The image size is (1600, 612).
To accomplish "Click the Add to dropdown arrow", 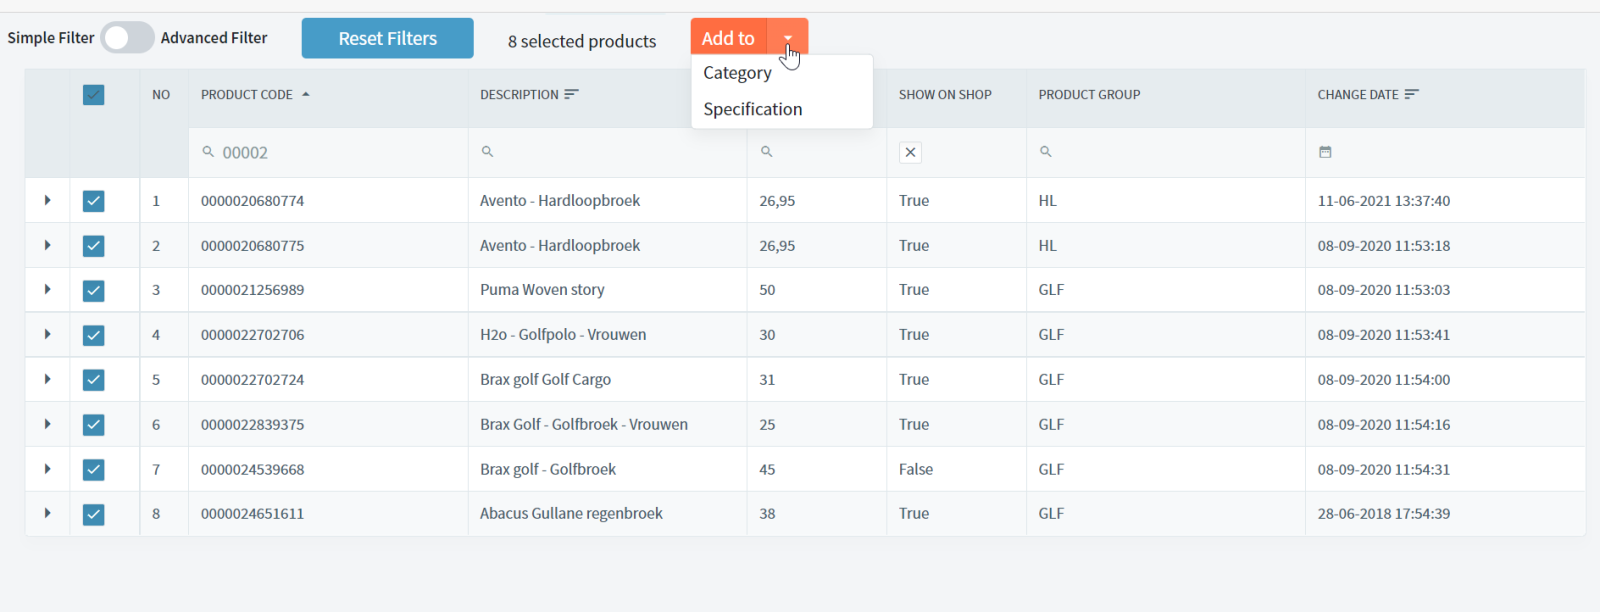I will pos(788,38).
